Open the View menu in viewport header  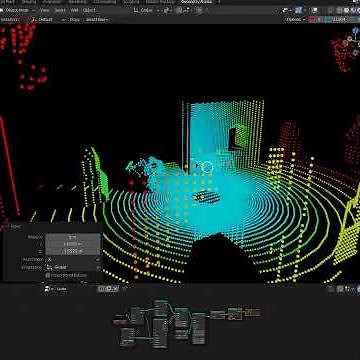pos(45,10)
